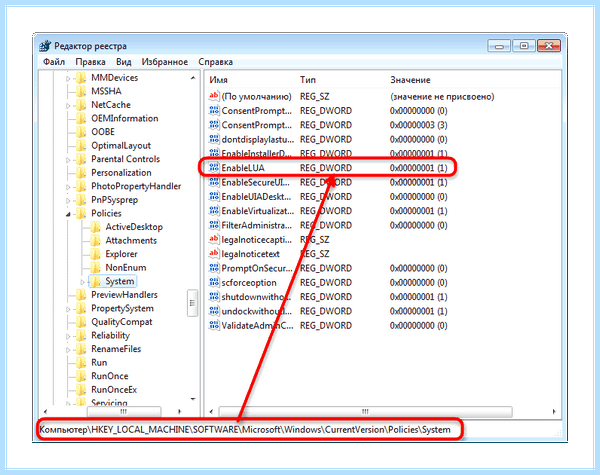The image size is (600, 475).
Task: Select the PreviewHandlers folder icon
Action: (x=81, y=295)
